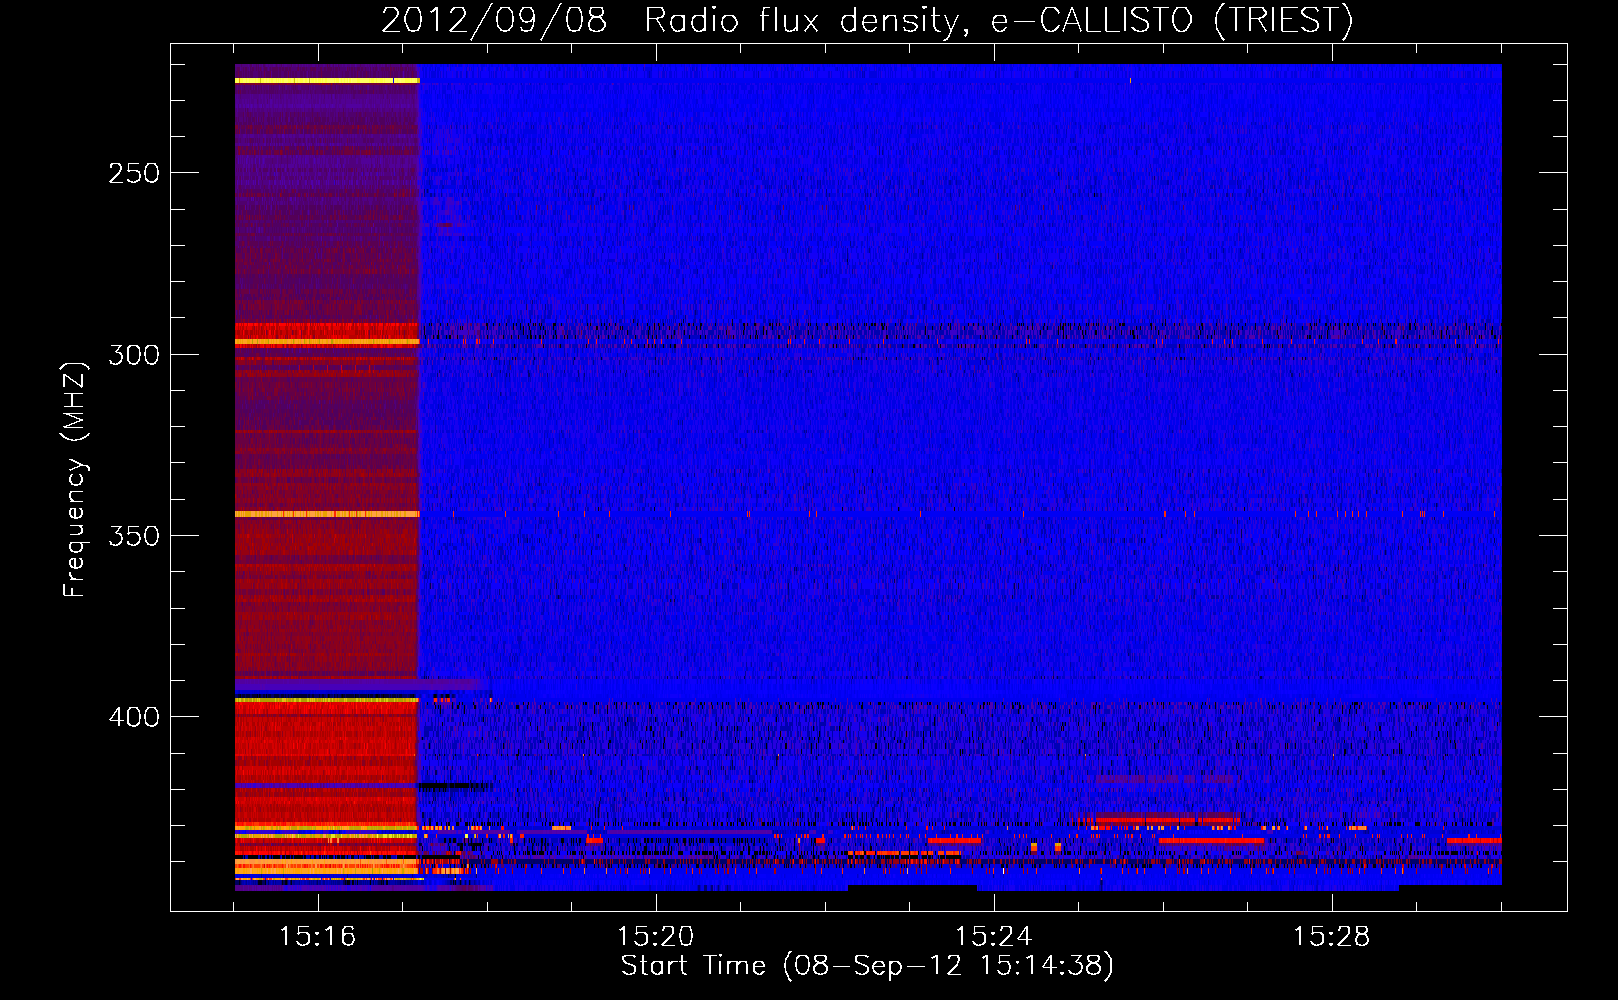This screenshot has height=1000, width=1618.
Task: Click the 15:28 time tick label
Action: point(1331,936)
